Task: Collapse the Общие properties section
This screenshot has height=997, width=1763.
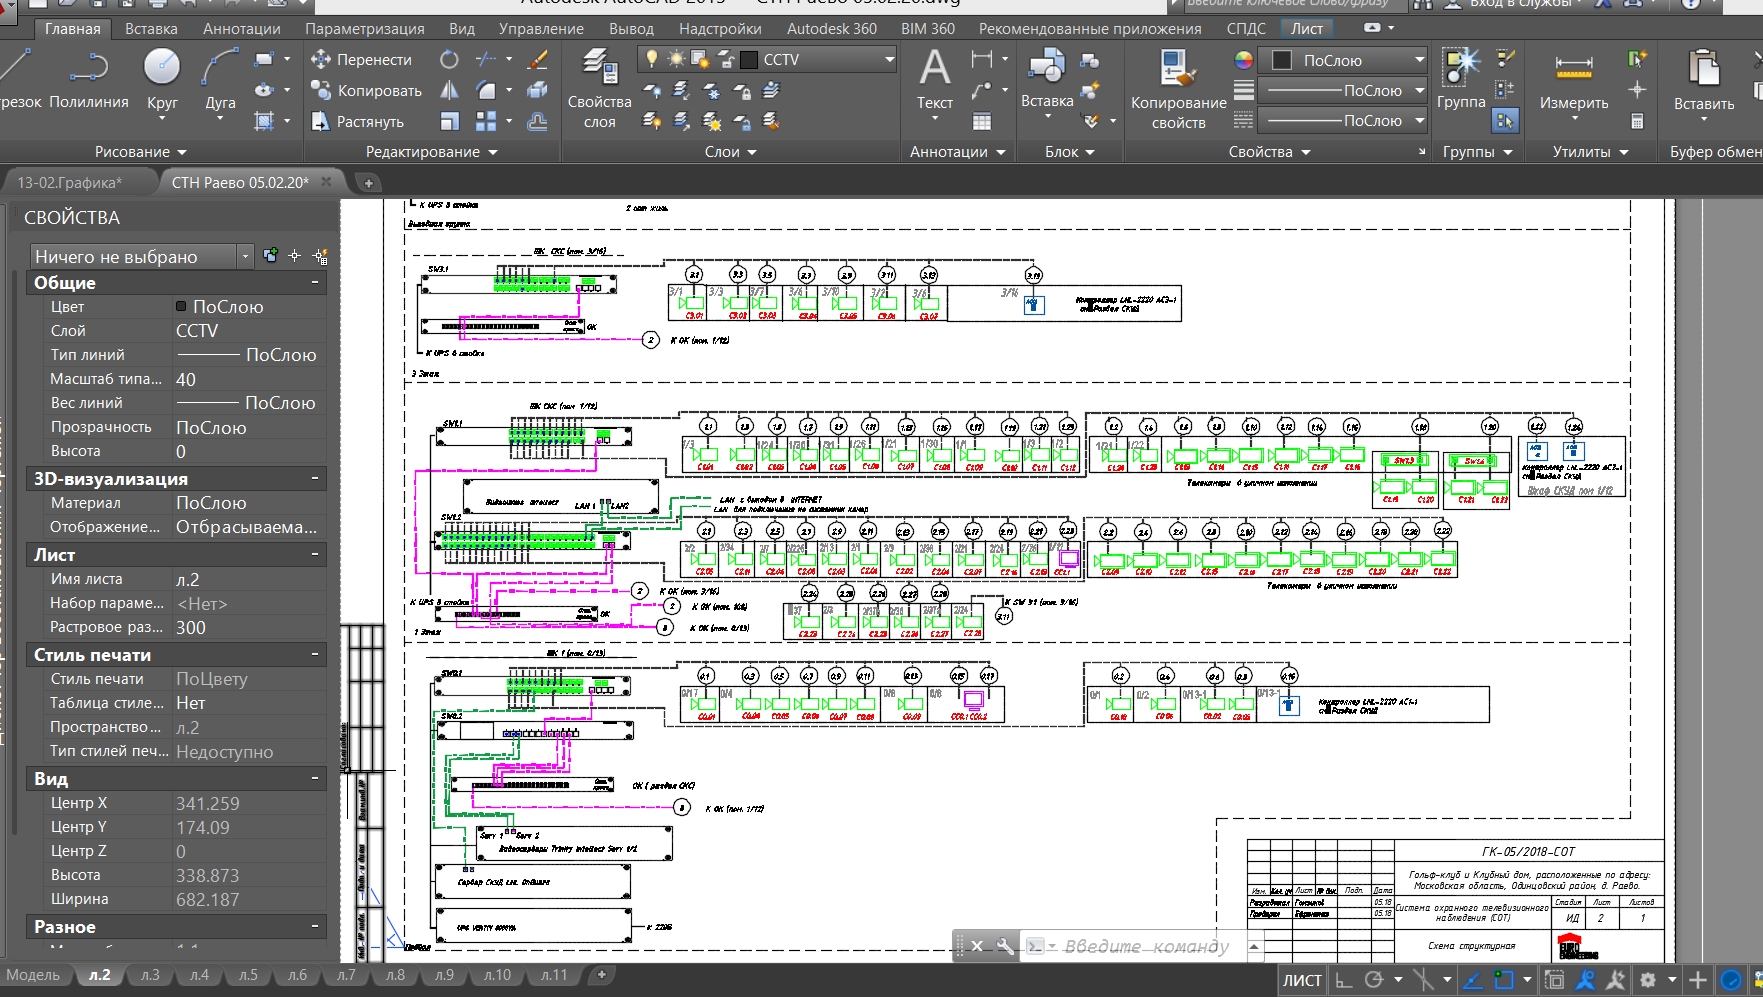Action: [x=315, y=283]
